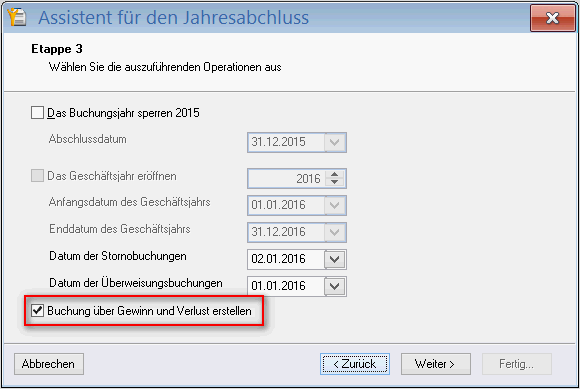
Task: Open the Enddatum des Geschäftsjahrs dropdown
Action: tap(335, 232)
